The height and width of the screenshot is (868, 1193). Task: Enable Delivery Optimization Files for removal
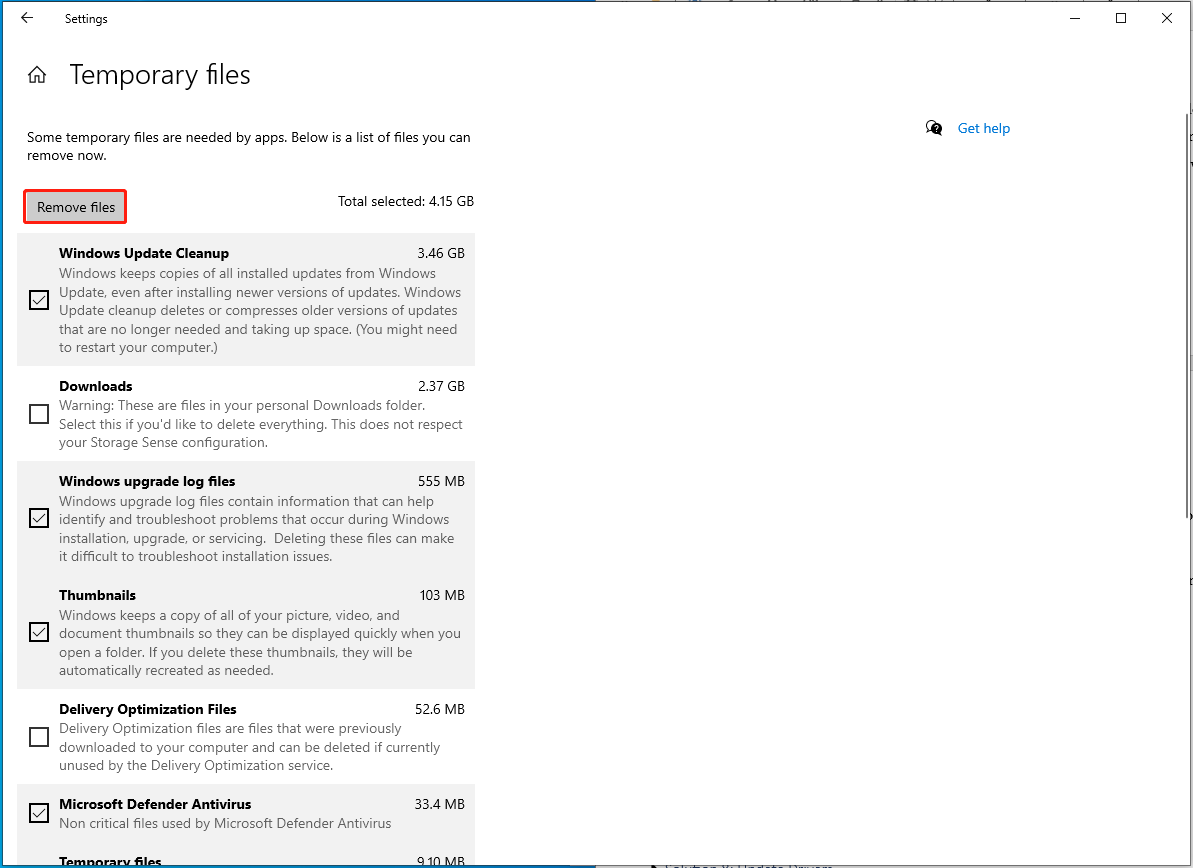tap(38, 736)
